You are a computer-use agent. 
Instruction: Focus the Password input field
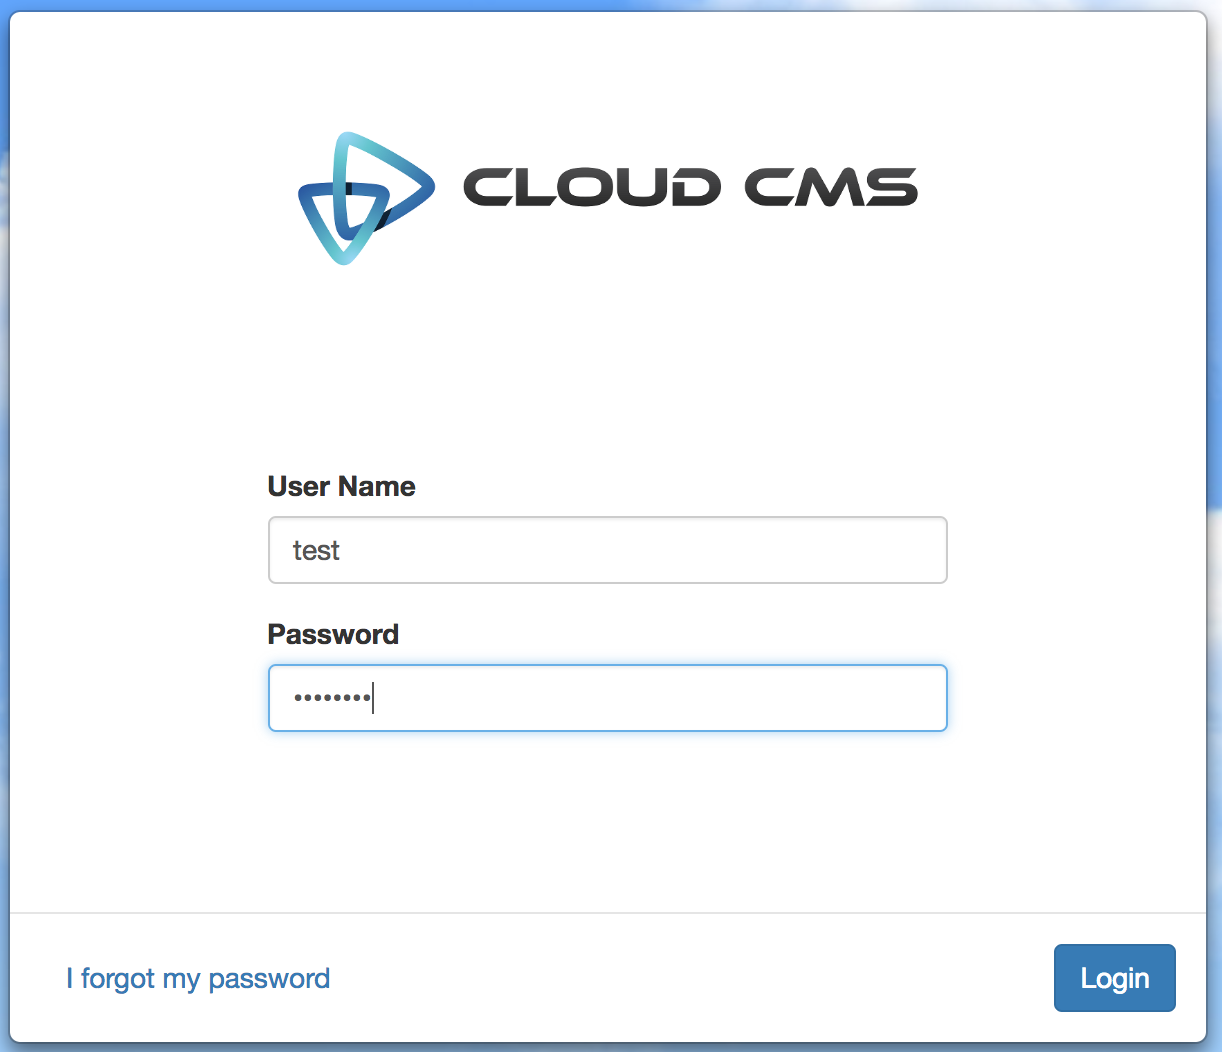607,698
